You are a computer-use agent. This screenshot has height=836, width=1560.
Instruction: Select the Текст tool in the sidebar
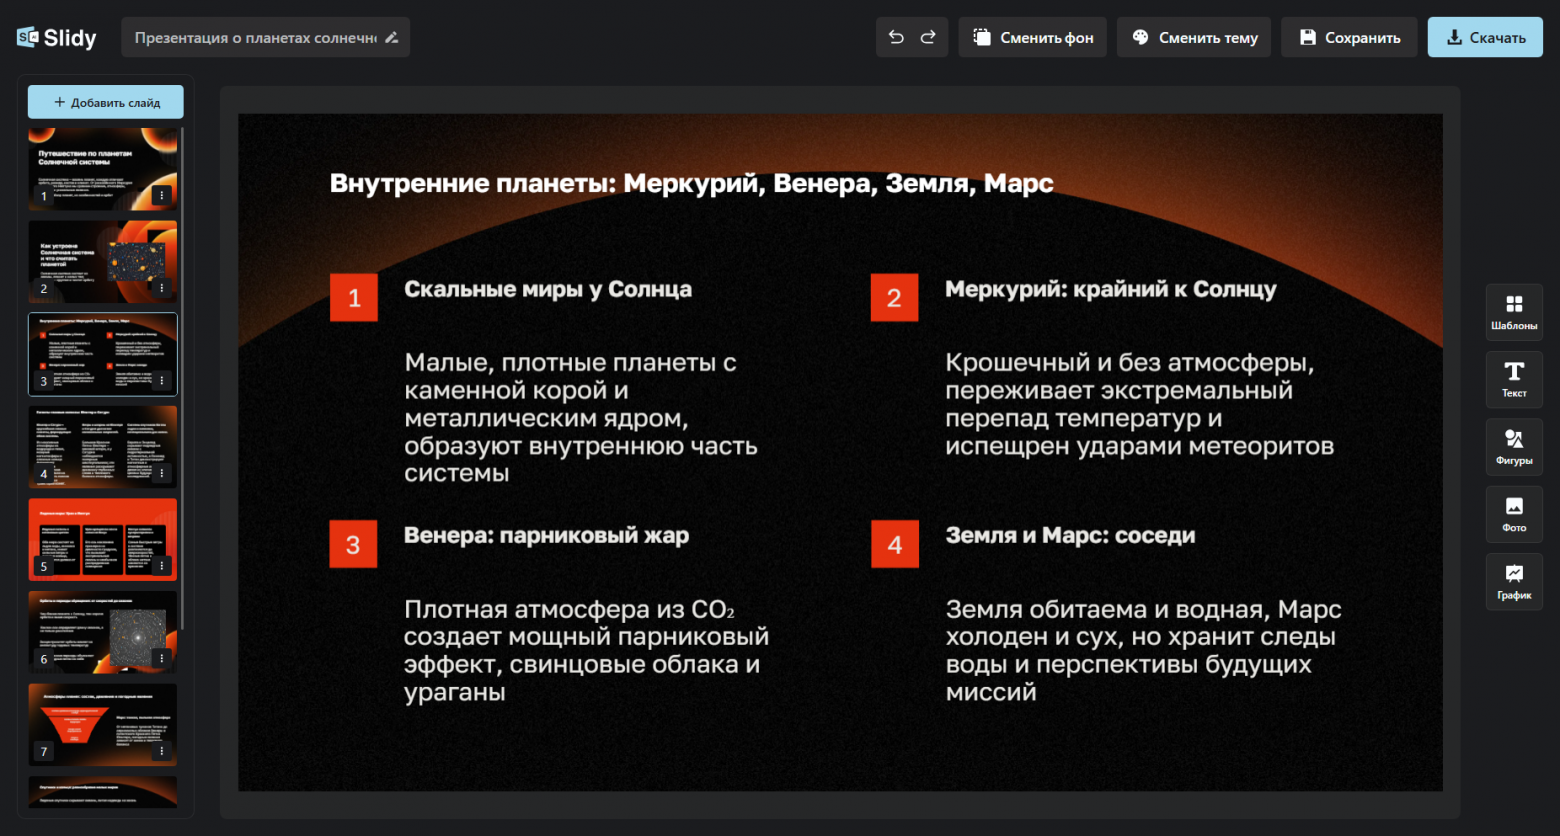(1514, 379)
